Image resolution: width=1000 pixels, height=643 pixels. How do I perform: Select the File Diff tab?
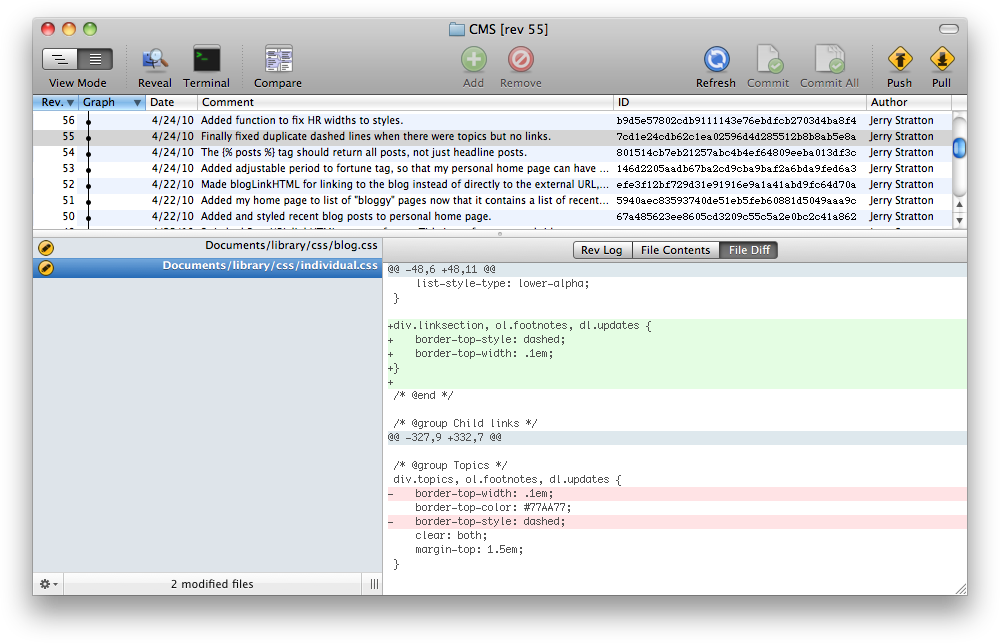[748, 250]
